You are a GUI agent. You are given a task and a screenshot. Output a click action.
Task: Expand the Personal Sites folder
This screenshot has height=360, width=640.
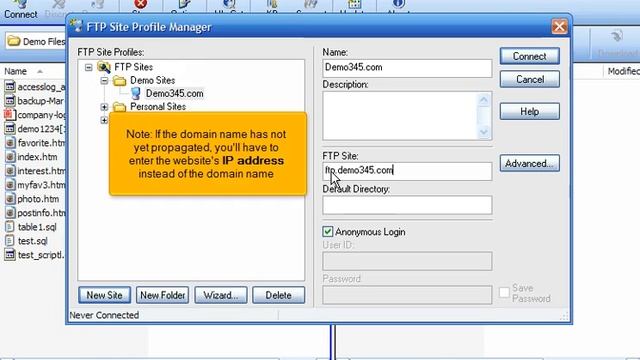104,107
